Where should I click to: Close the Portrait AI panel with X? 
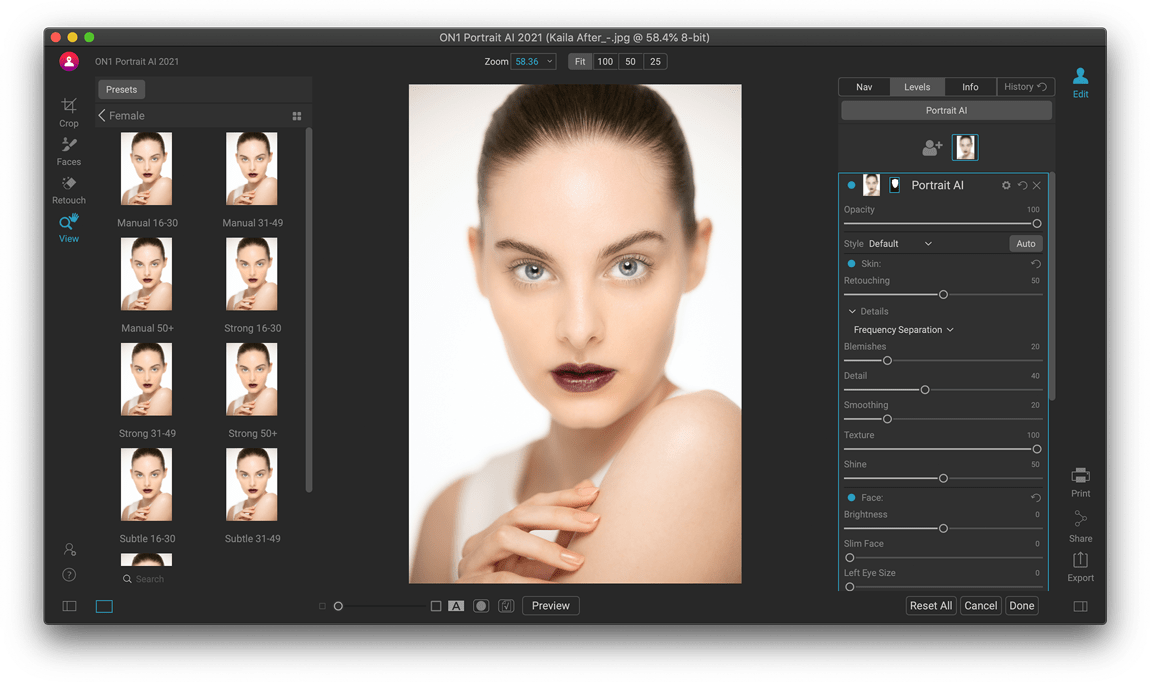pos(1037,186)
